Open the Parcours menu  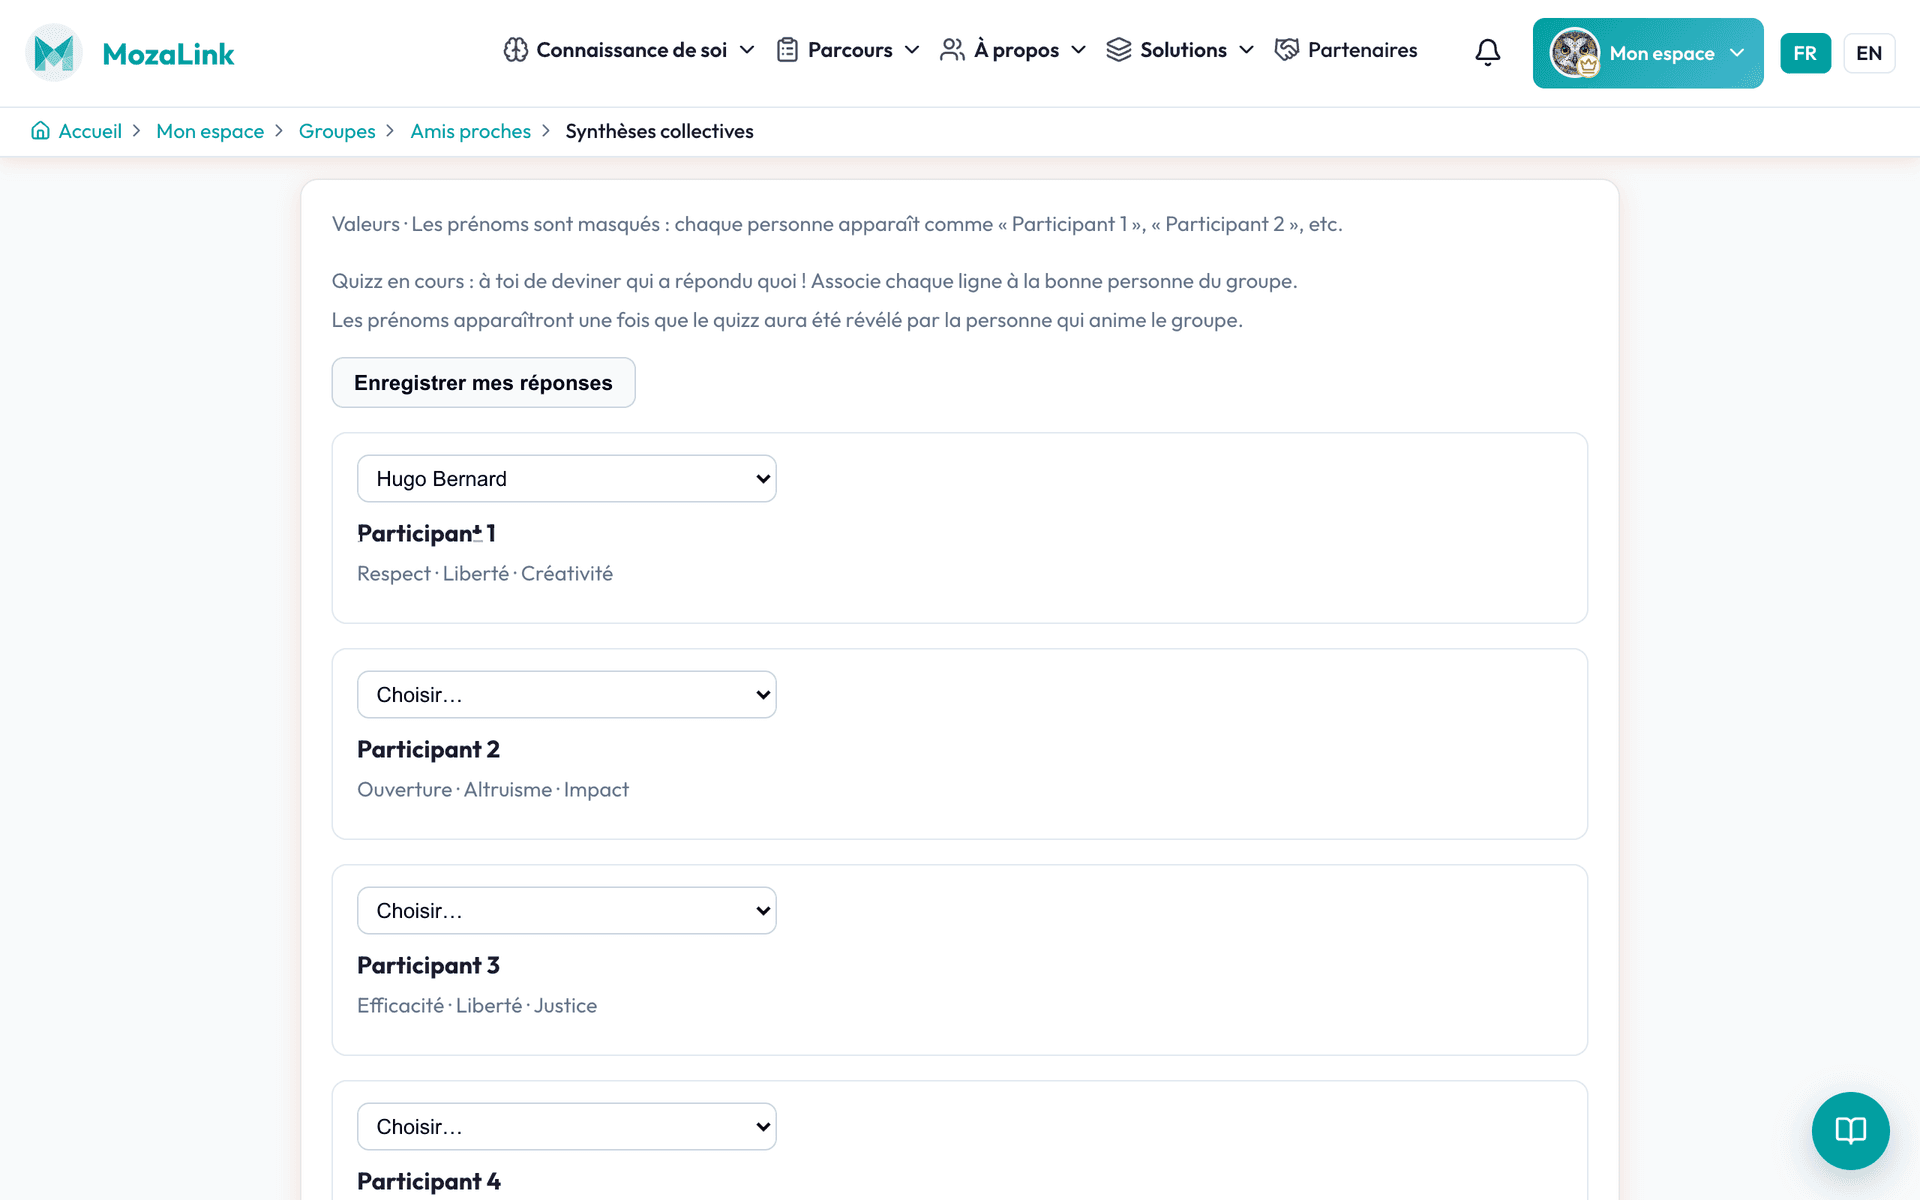click(x=848, y=50)
